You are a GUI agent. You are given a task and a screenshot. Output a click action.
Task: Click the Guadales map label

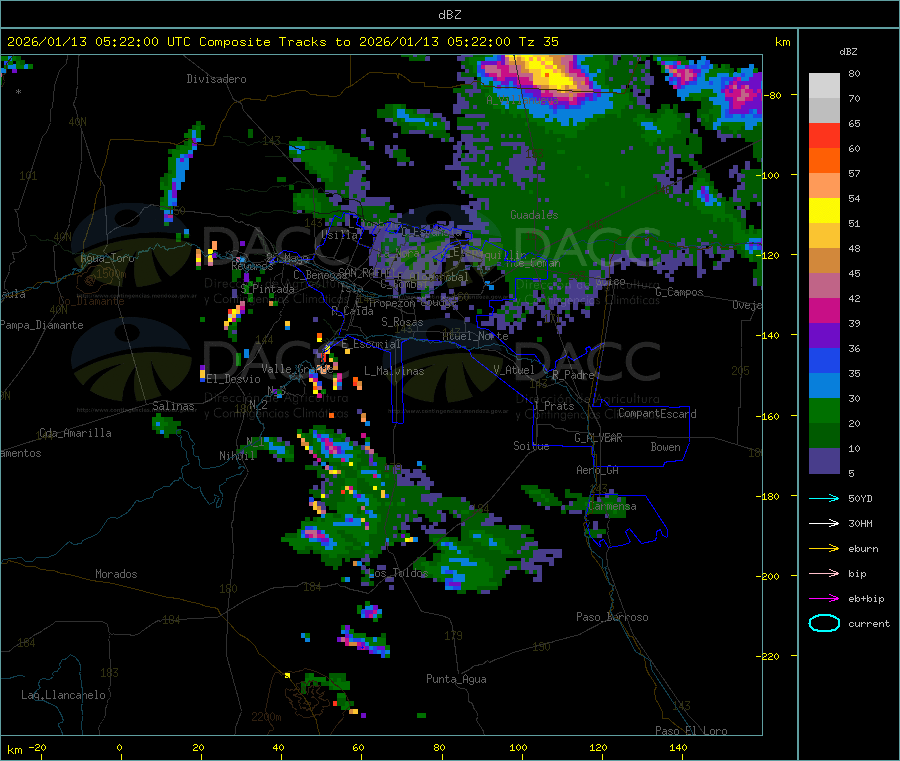534,215
